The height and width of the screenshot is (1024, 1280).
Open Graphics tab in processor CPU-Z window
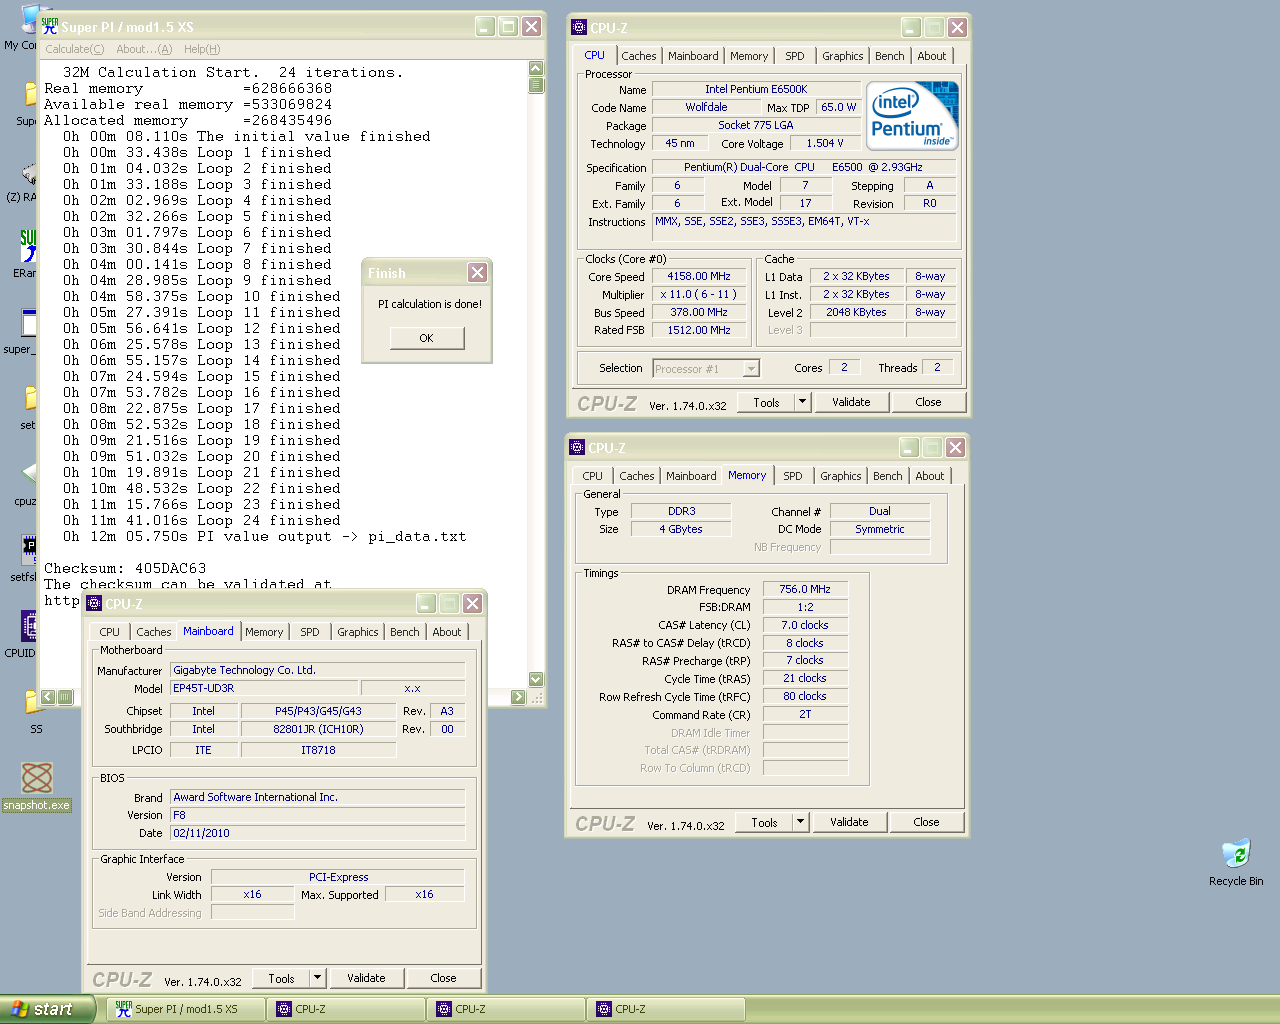point(842,56)
